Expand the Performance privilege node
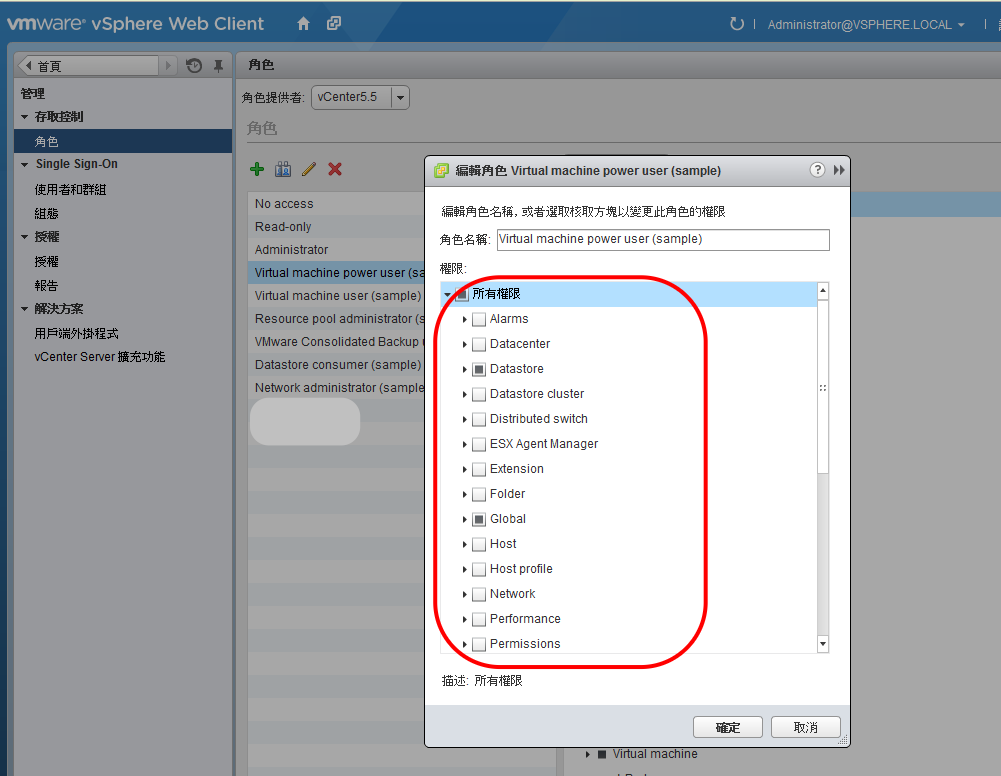The height and width of the screenshot is (776, 1001). tap(465, 619)
